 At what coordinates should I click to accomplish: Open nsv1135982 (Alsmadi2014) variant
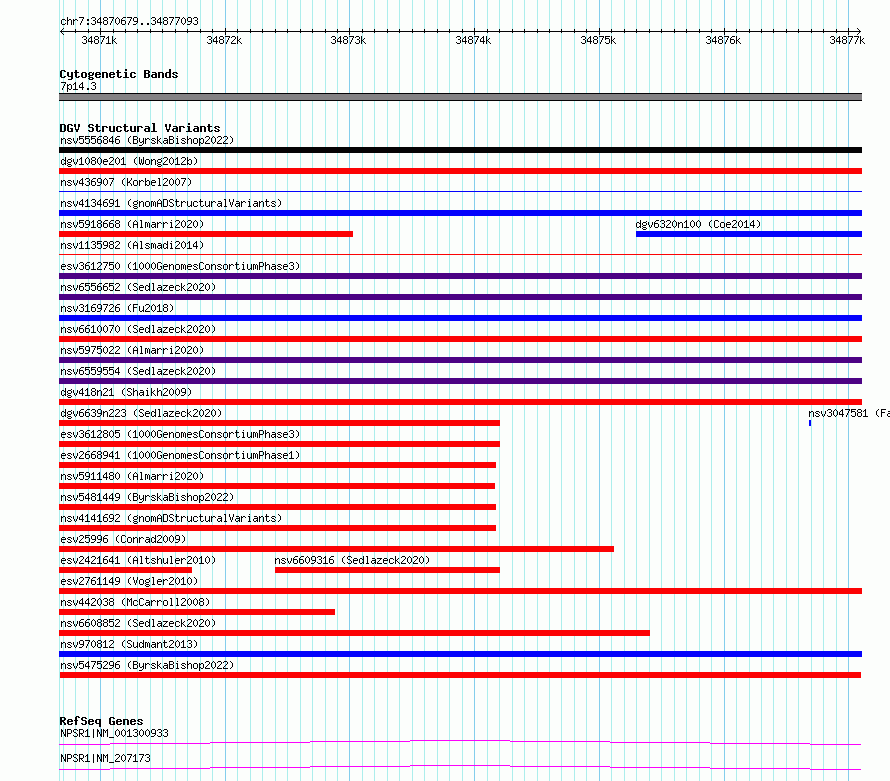(x=132, y=245)
